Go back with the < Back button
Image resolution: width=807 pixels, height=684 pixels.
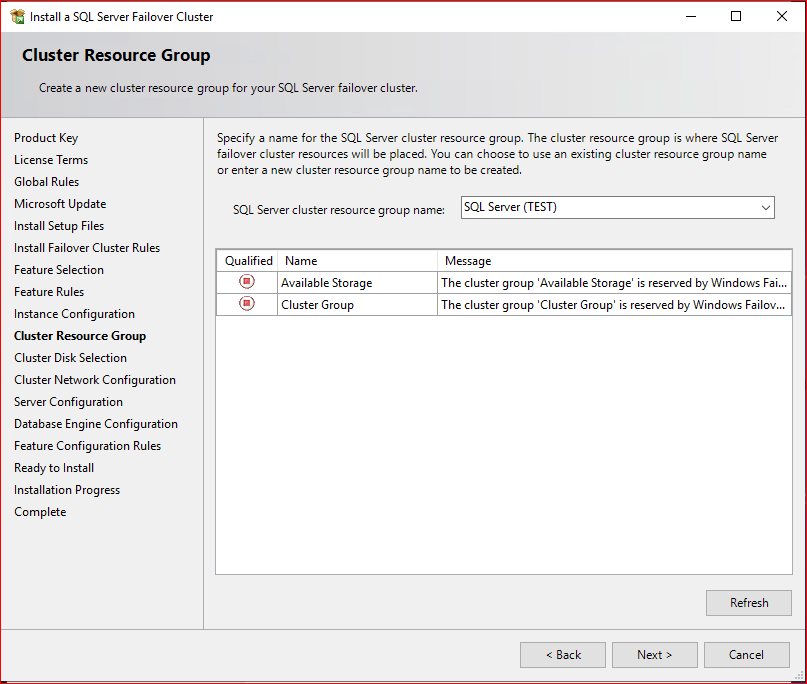click(x=563, y=655)
